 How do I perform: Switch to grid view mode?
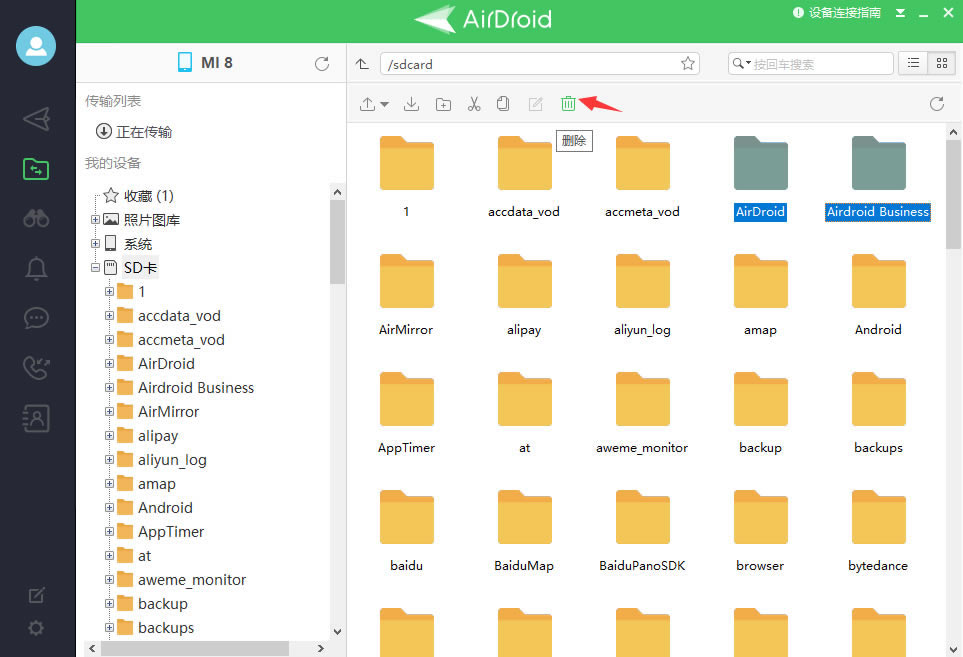pyautogui.click(x=941, y=62)
